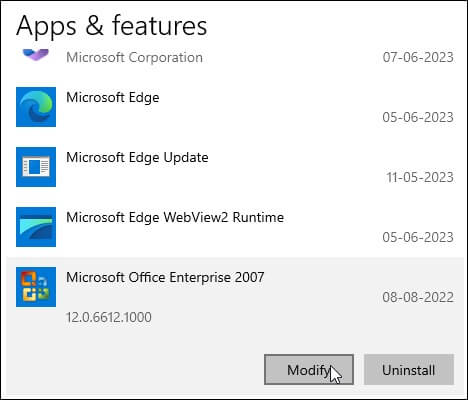
Task: Click the Apps & features heading
Action: coord(112,26)
